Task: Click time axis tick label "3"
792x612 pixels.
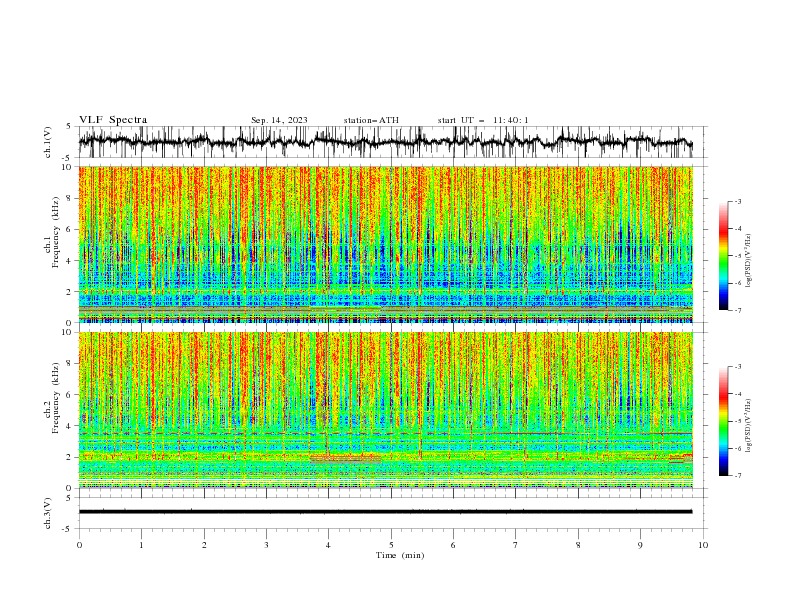Action: point(266,545)
